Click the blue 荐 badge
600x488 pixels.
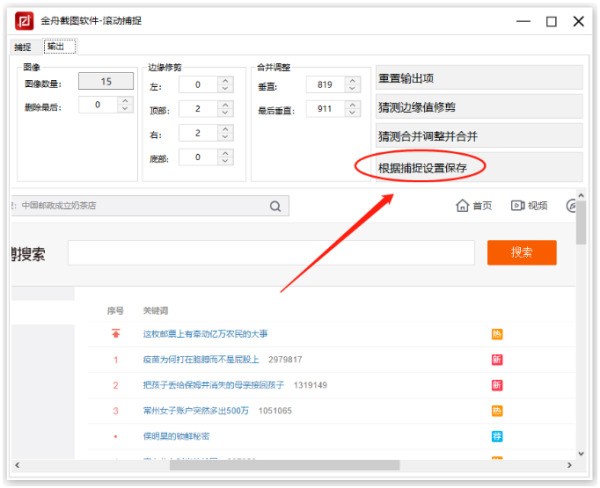coord(497,436)
